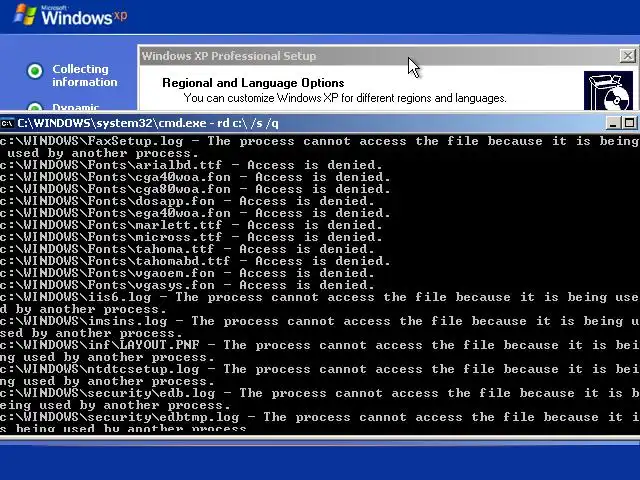Image resolution: width=640 pixels, height=480 pixels.
Task: Select the security\edb.log error line
Action: point(320,399)
